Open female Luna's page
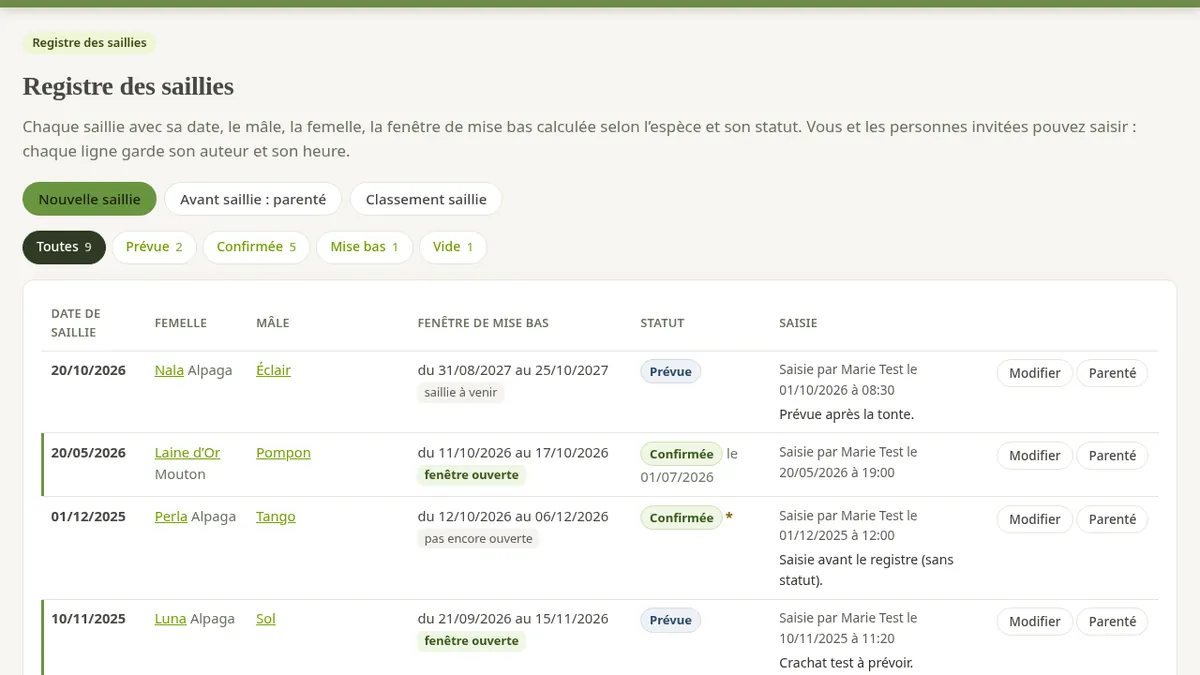This screenshot has width=1200, height=675. tap(170, 619)
